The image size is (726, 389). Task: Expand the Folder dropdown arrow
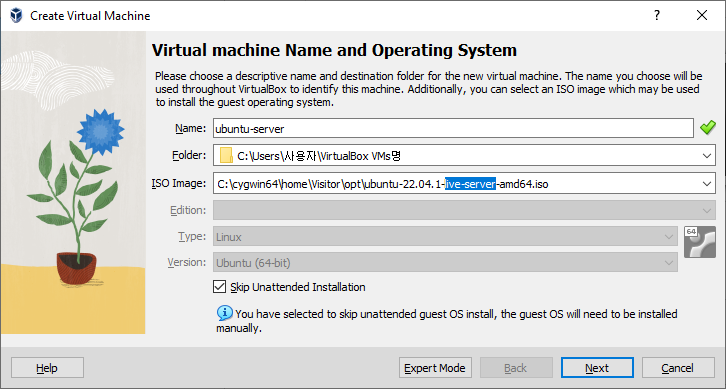point(707,156)
